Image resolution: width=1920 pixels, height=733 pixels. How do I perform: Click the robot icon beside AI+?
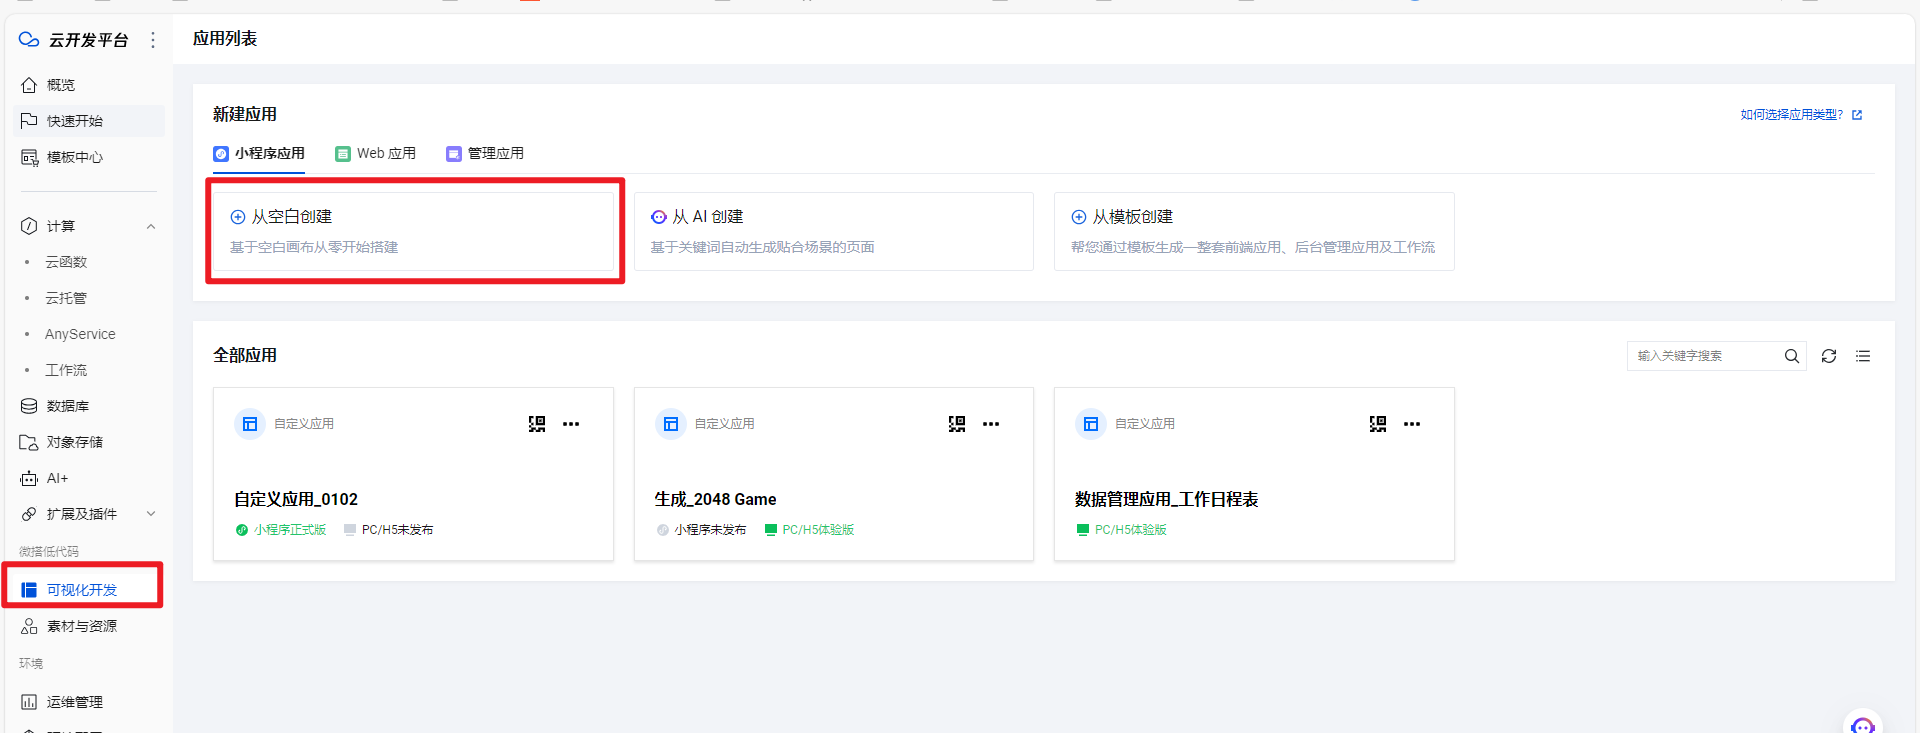pos(29,478)
